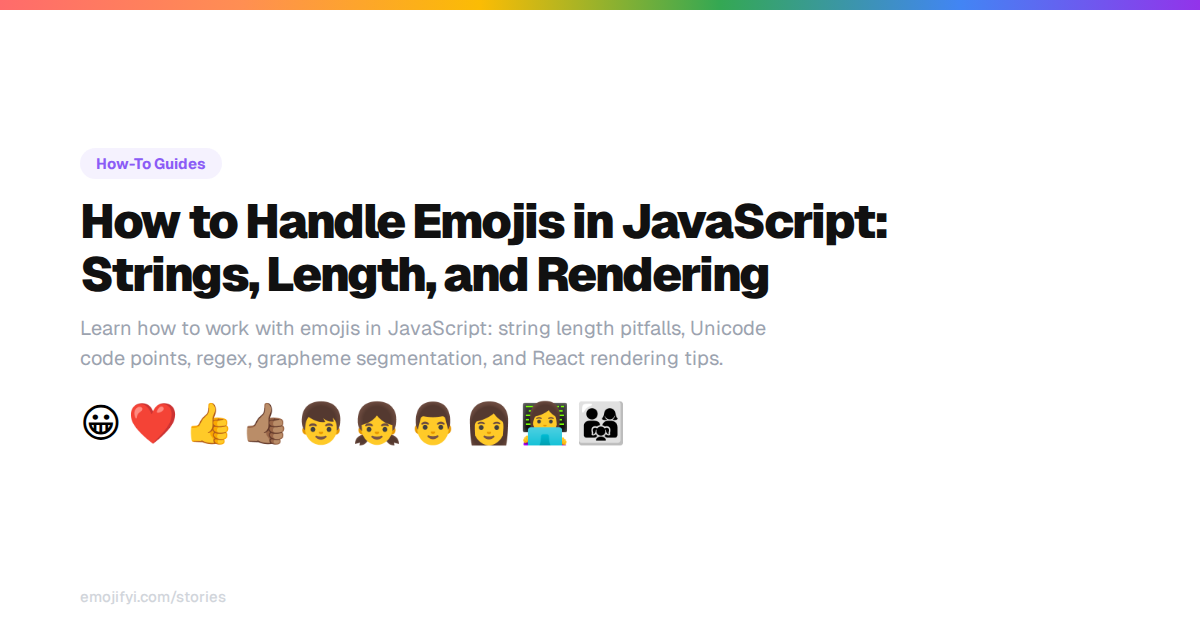Click the headline 'How to Handle Emojis in JavaScript'
Screen dimensions: 1200x630
484,221
